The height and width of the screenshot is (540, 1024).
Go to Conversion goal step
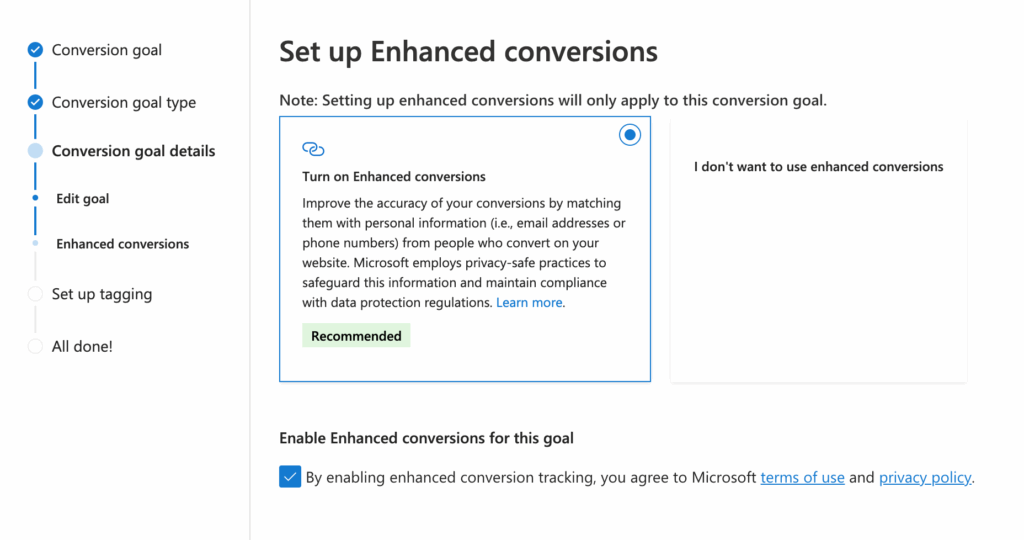[106, 50]
